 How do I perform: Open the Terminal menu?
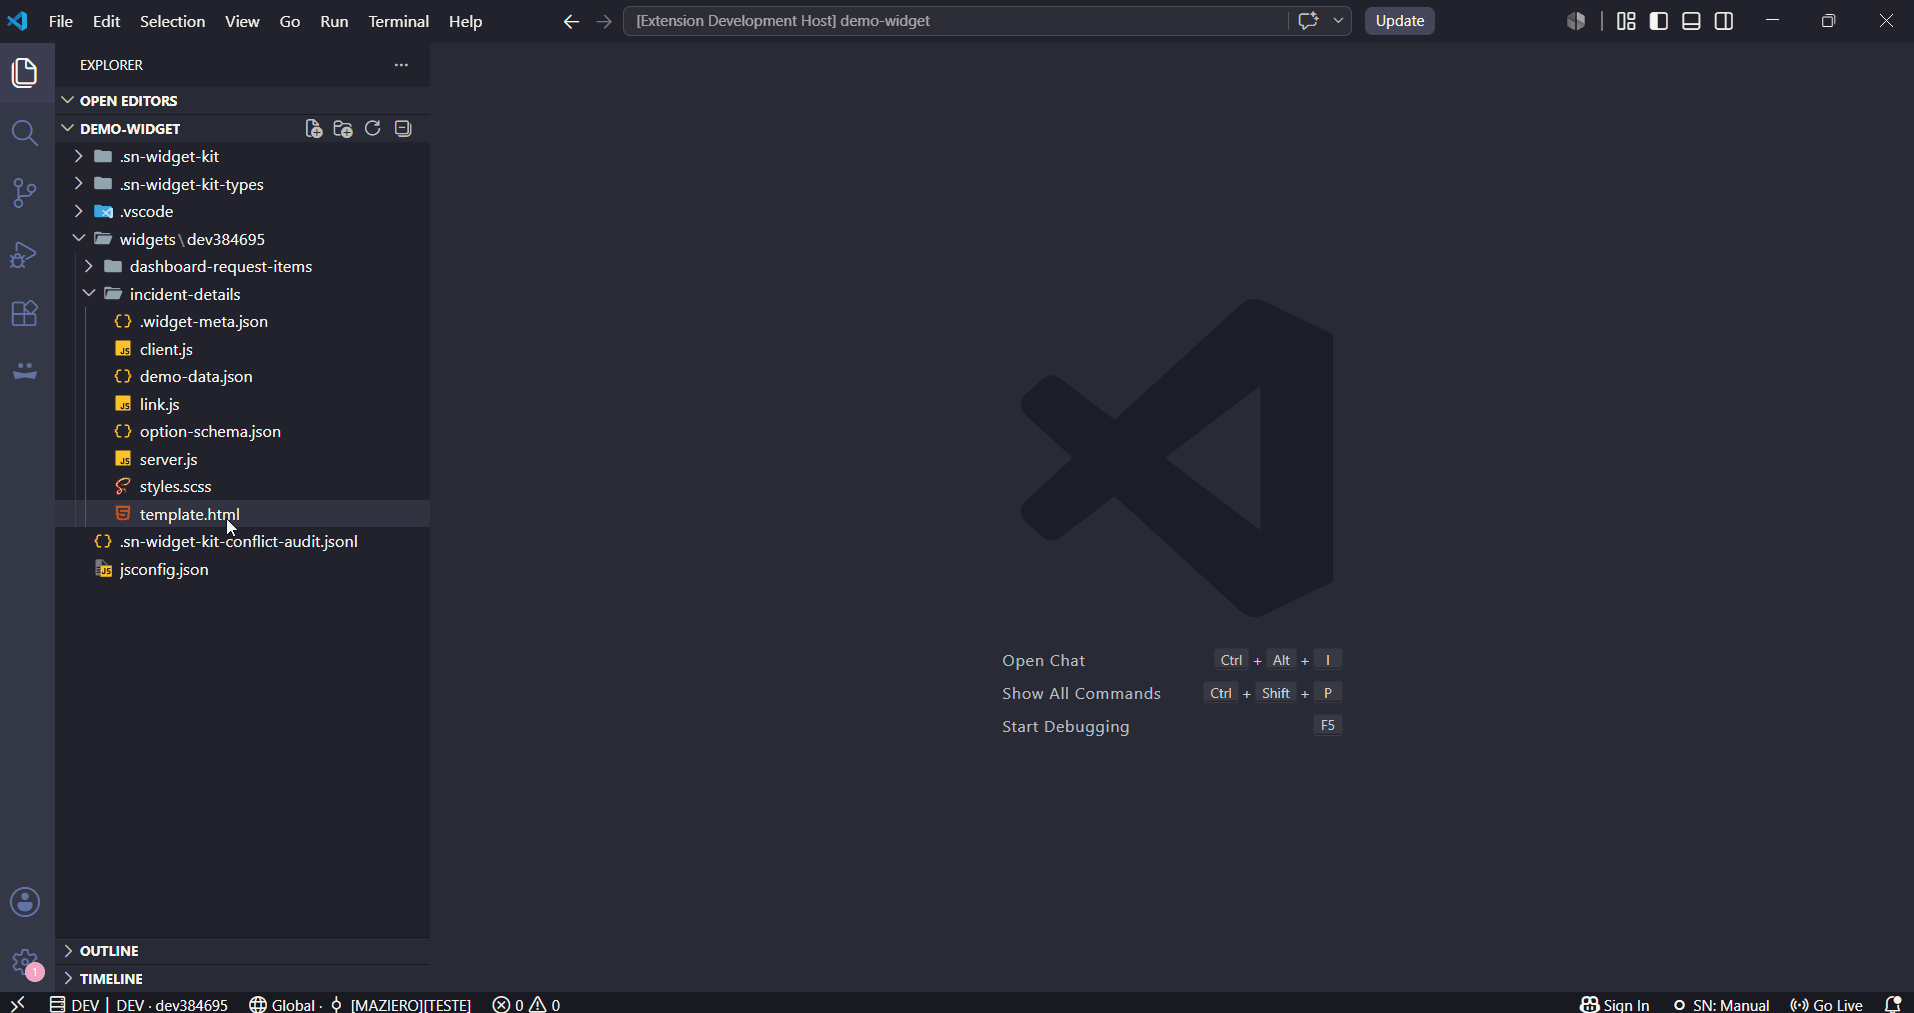point(398,21)
